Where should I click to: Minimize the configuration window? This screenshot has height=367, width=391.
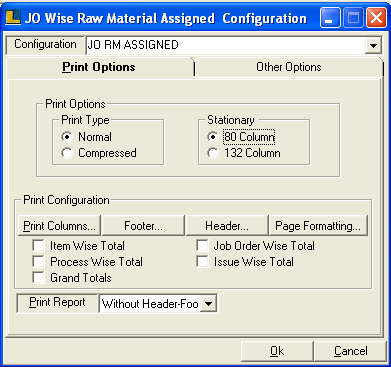330,17
